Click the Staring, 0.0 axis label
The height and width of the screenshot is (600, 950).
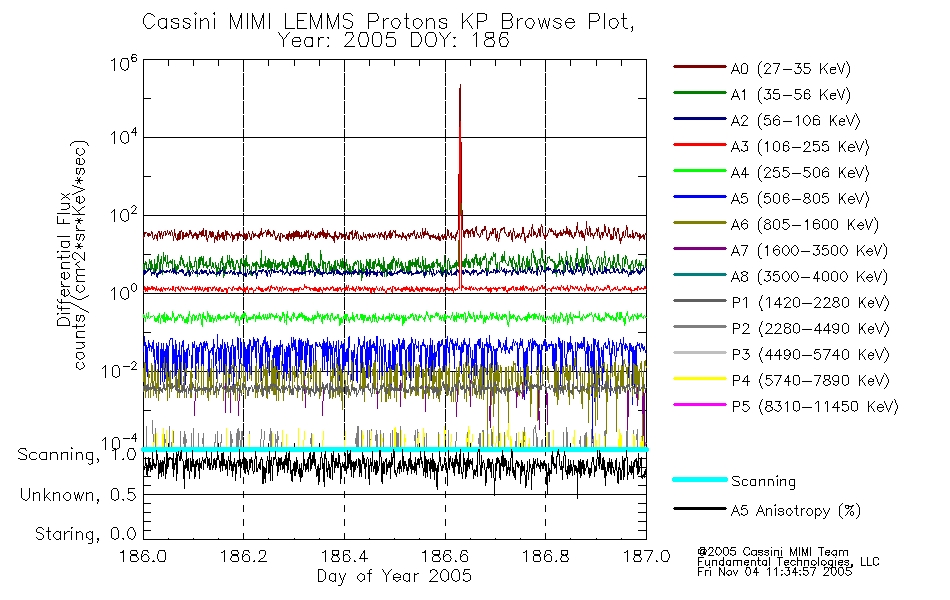click(85, 534)
